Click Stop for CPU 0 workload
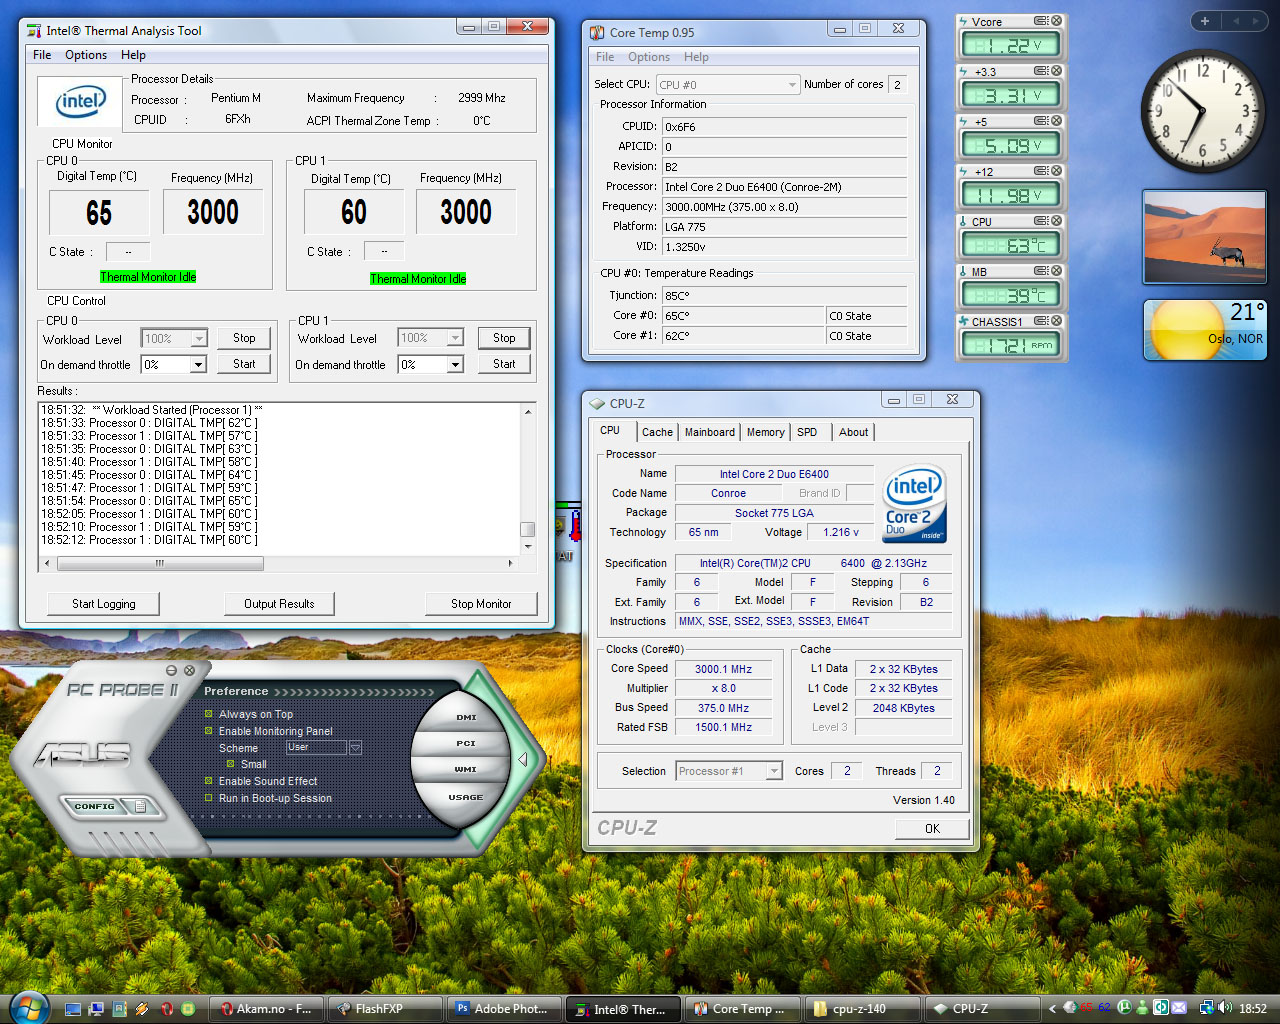This screenshot has width=1280, height=1024. 244,338
